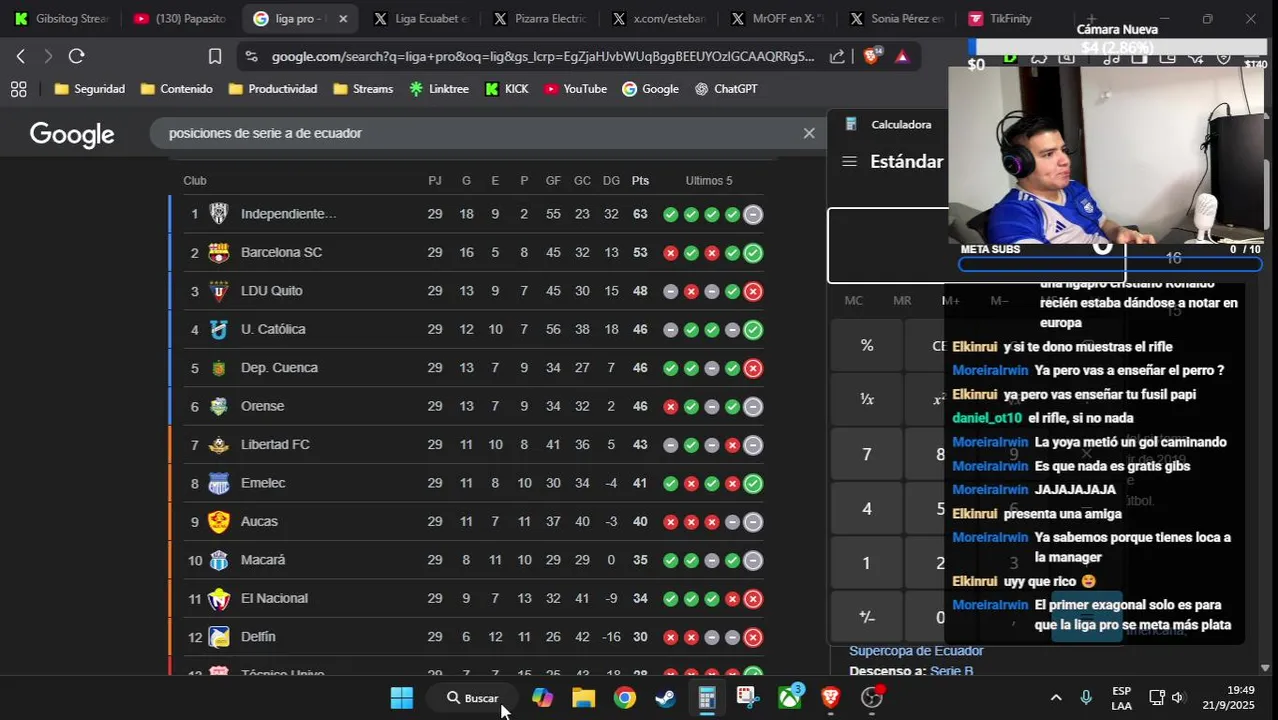
Task: Click the Google search input field
Action: click(x=480, y=133)
